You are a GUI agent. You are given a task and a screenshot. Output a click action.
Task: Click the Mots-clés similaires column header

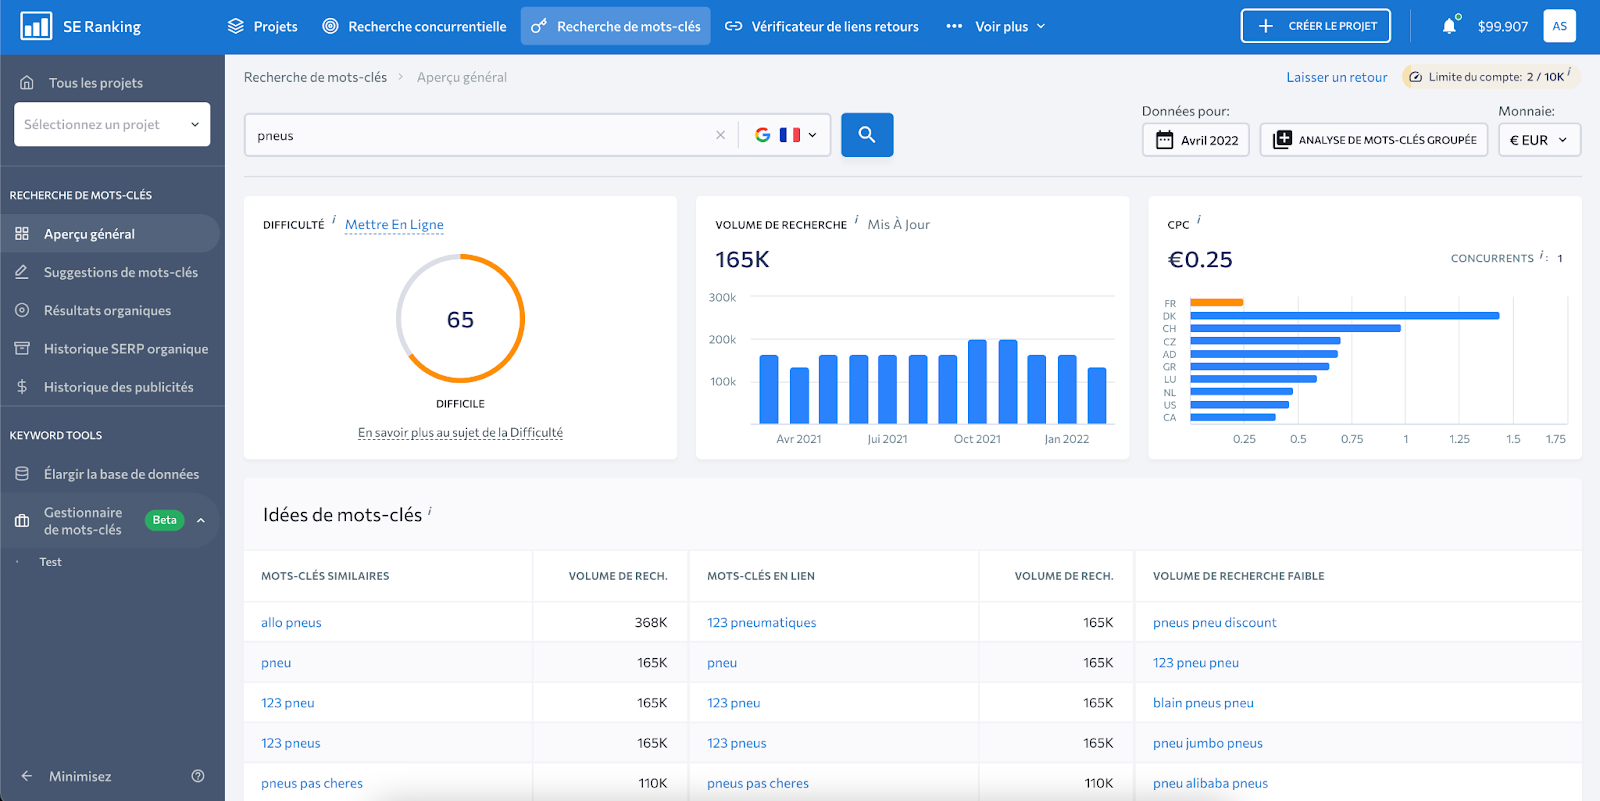[x=325, y=576]
